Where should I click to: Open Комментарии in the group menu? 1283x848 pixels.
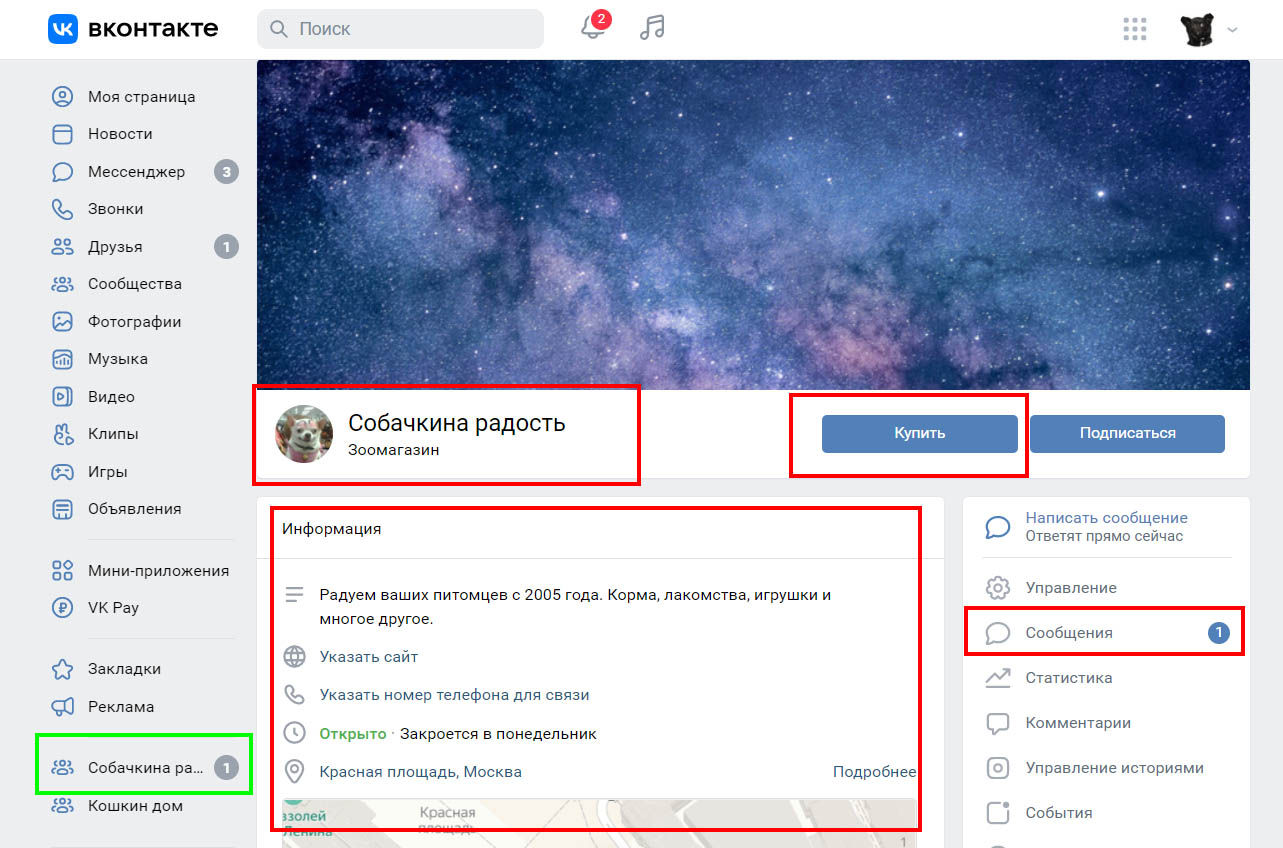click(1078, 723)
